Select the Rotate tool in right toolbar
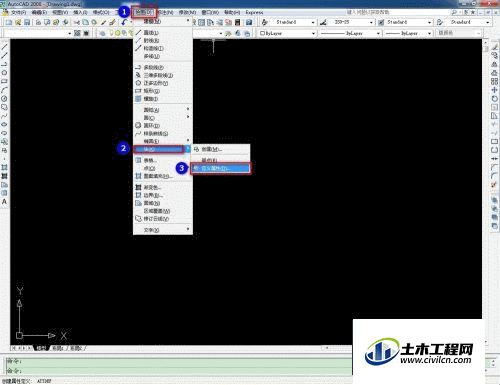The width and height of the screenshot is (500, 385). [495, 99]
